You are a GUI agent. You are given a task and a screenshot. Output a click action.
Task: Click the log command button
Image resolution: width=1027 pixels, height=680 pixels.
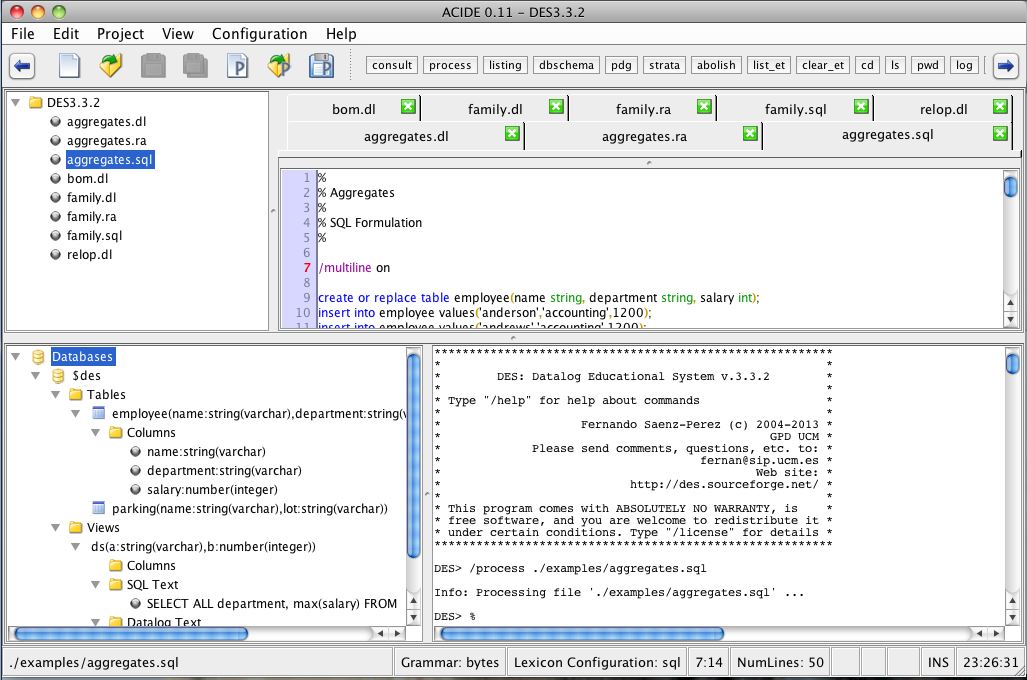964,65
